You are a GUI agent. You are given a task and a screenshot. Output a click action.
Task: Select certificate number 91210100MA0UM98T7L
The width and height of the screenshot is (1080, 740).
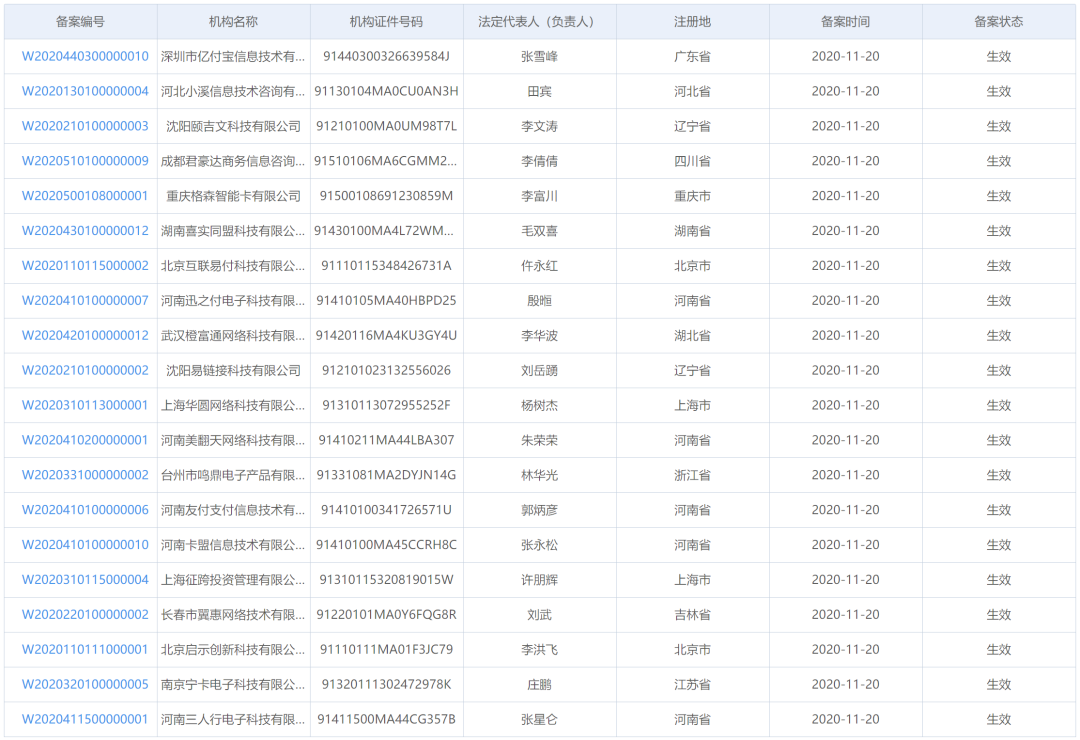pos(386,126)
